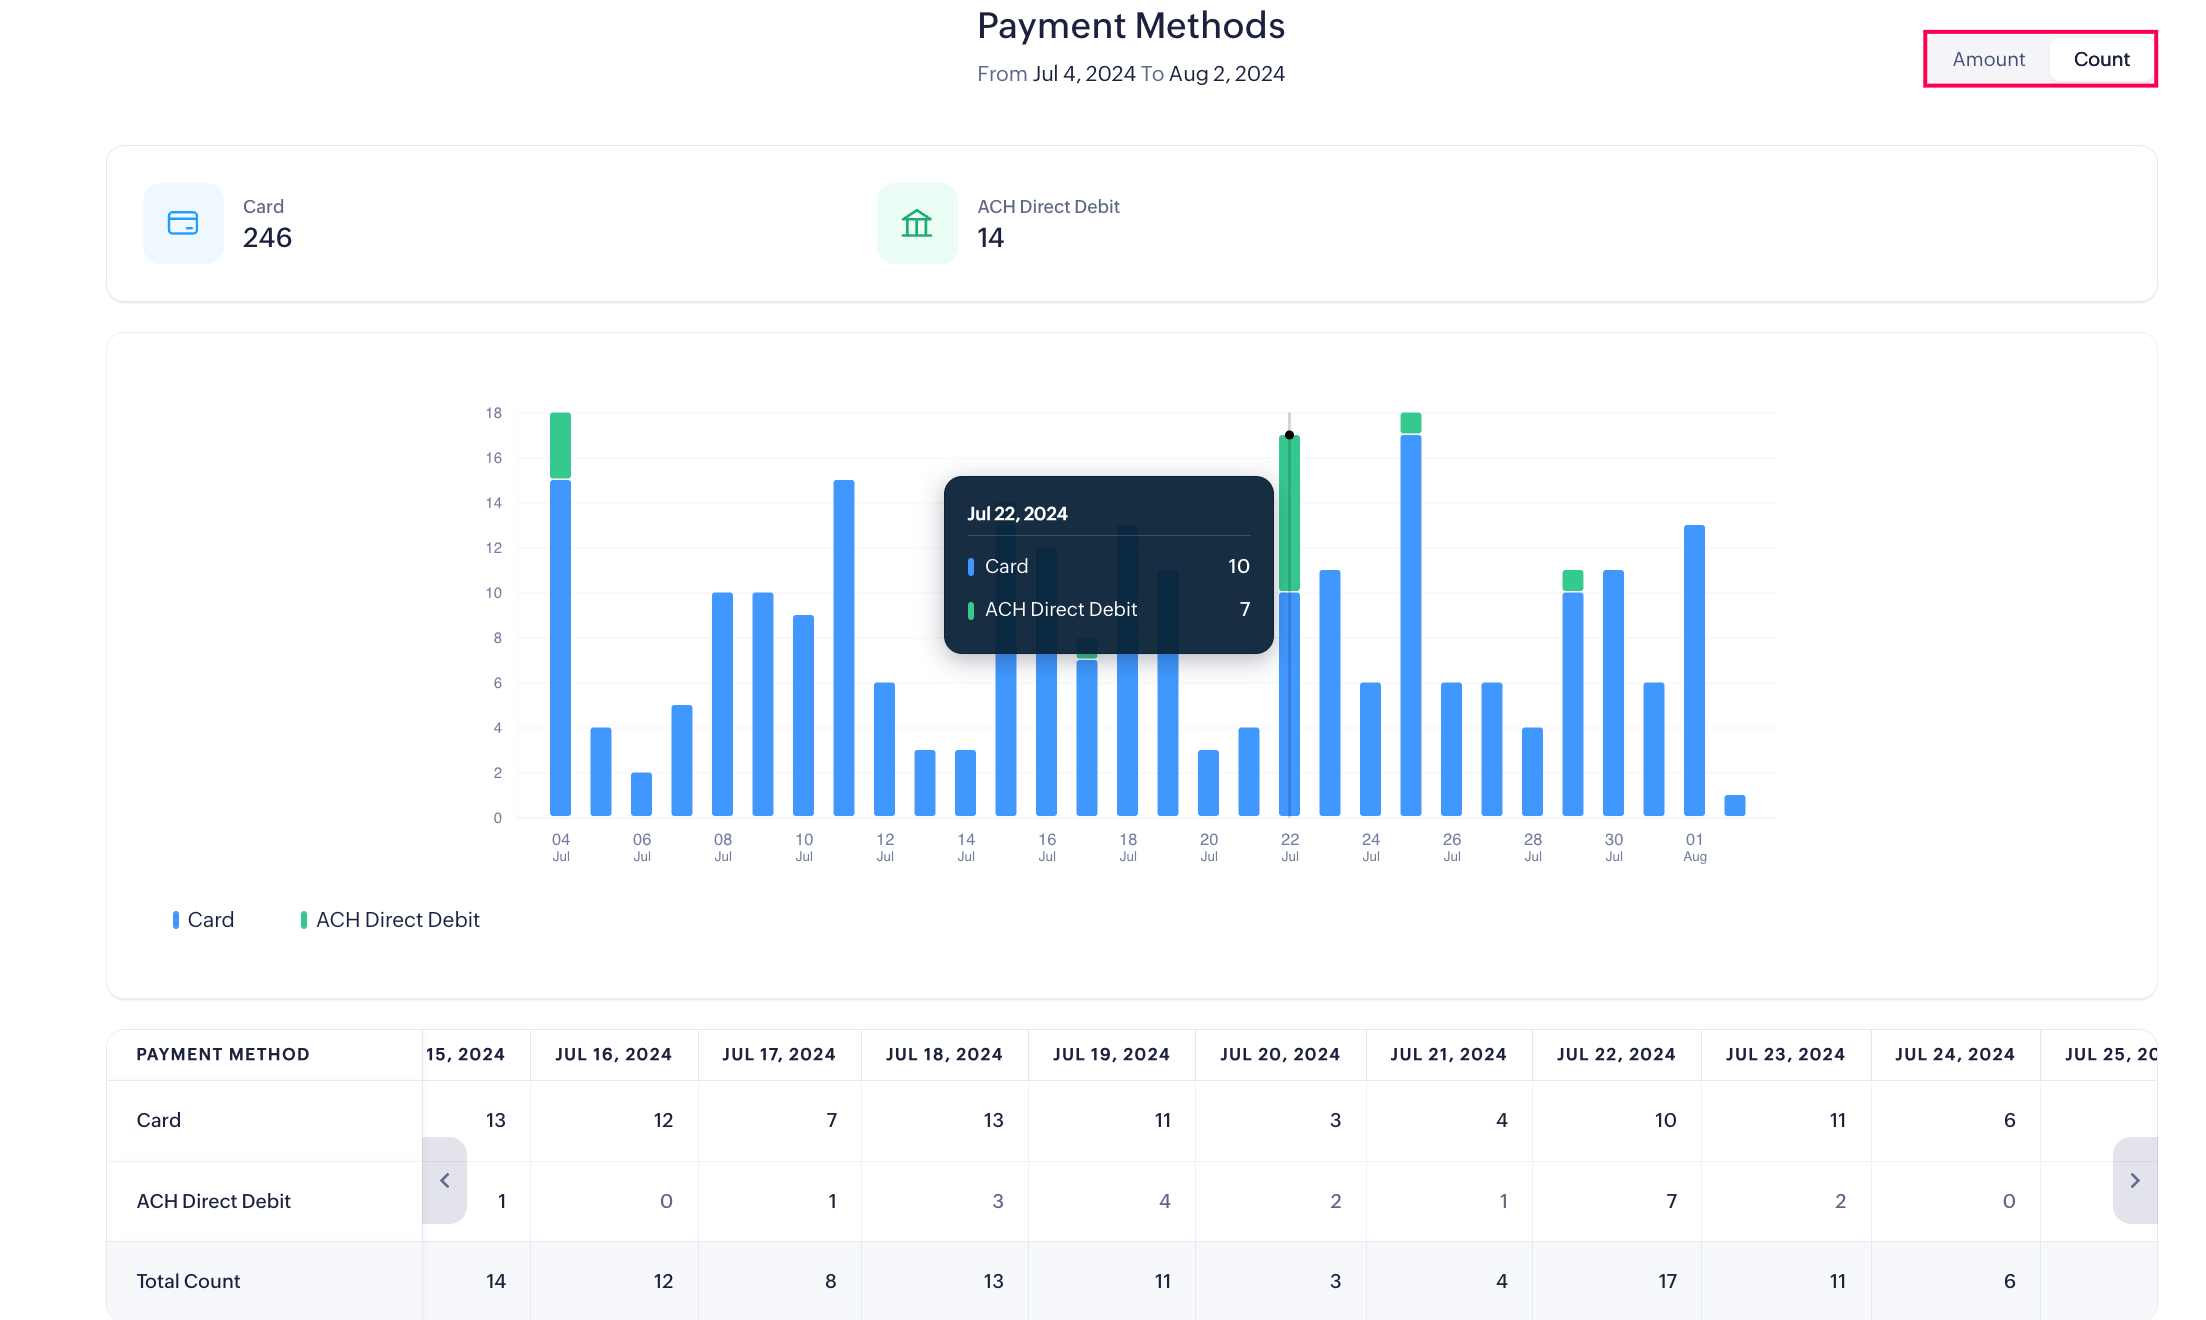
Task: Switch view to Amount
Action: click(x=1988, y=59)
